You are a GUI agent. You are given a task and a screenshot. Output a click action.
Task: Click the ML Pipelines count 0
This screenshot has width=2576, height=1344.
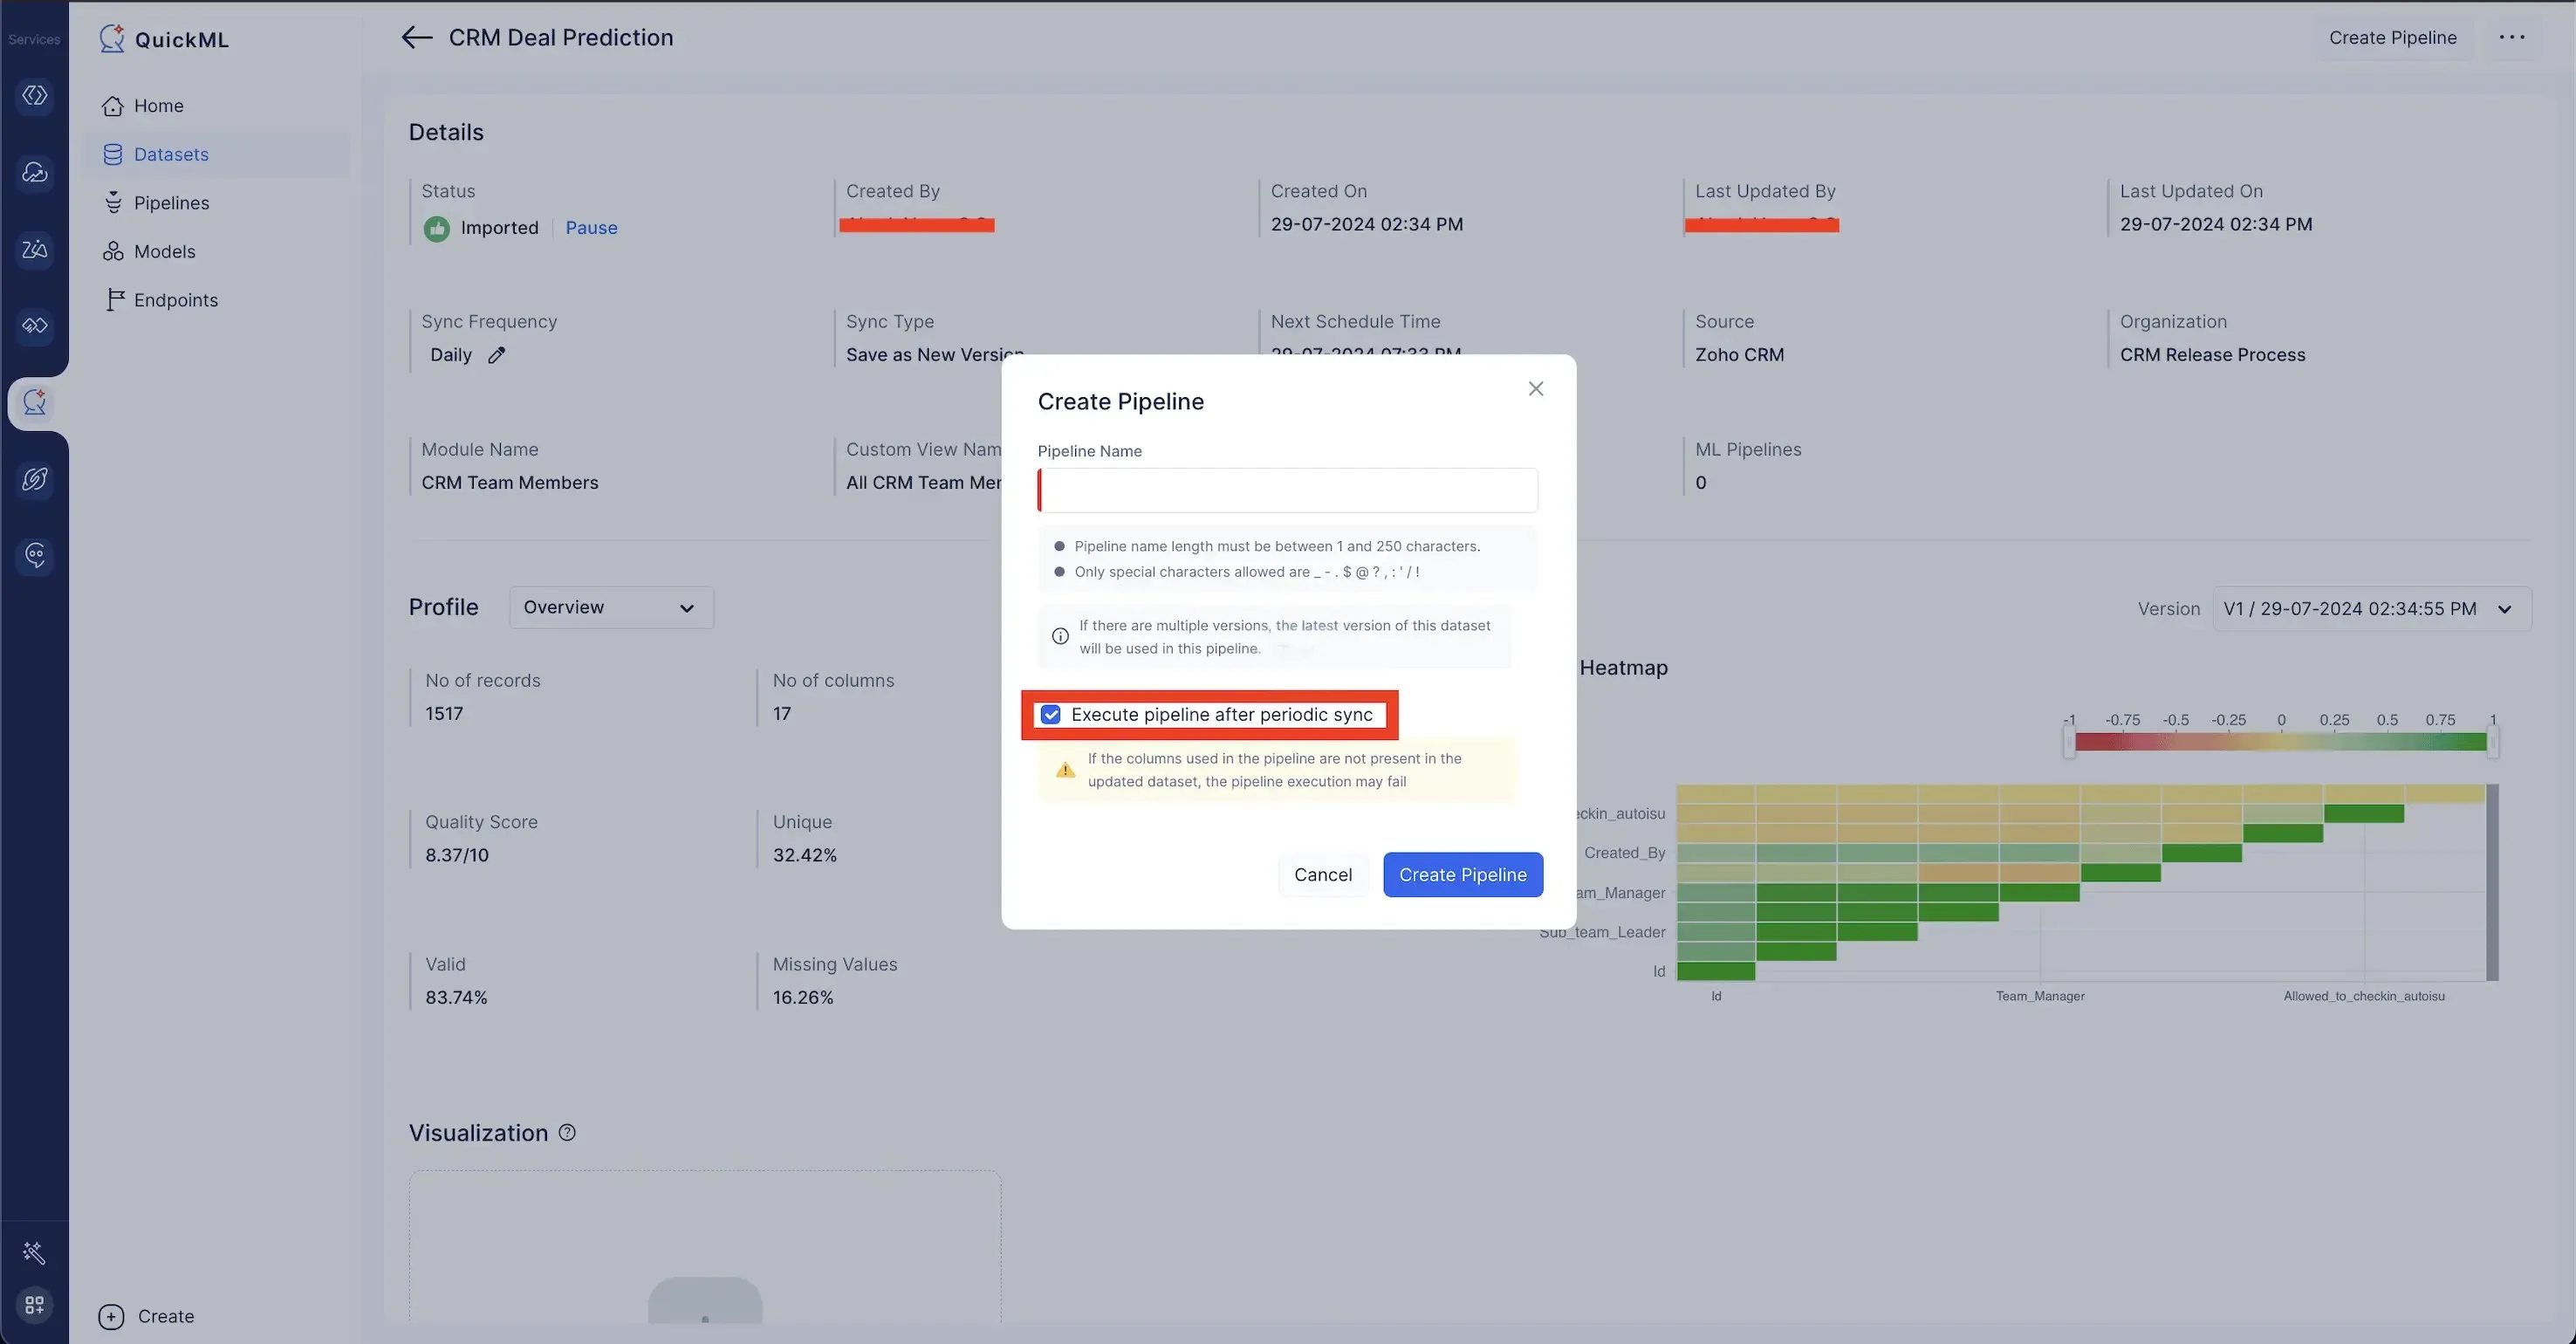(x=1700, y=483)
